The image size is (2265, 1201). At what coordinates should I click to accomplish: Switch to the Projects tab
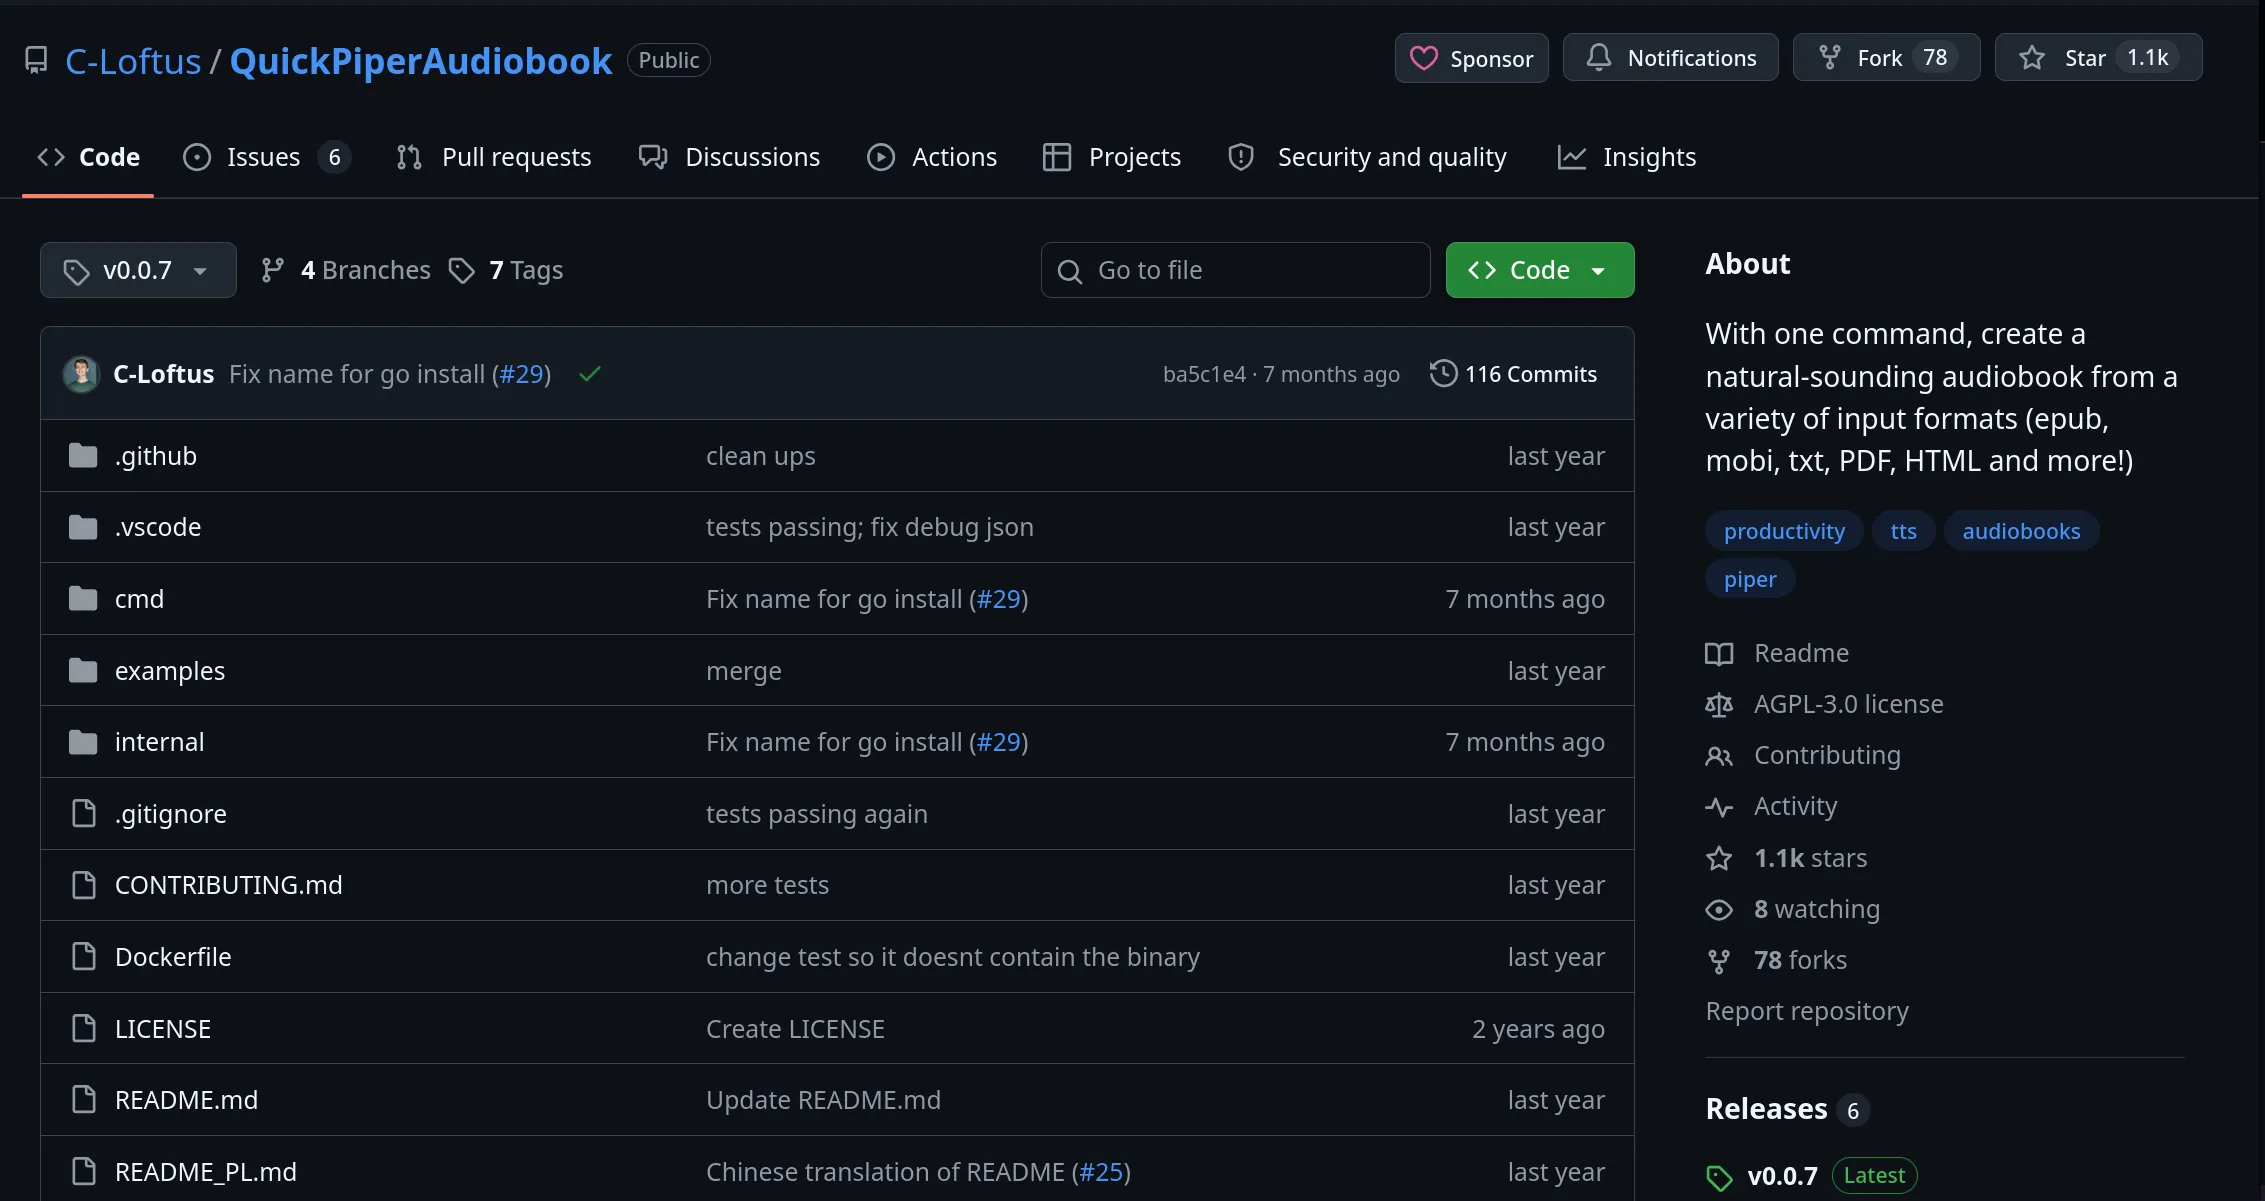coord(1111,157)
